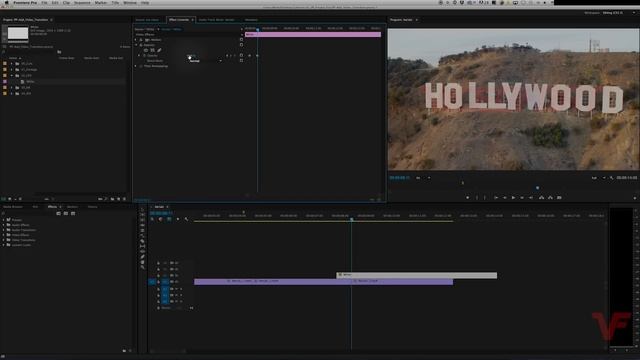Select the Ripple Edit tool
The image size is (640, 360).
coord(142,224)
